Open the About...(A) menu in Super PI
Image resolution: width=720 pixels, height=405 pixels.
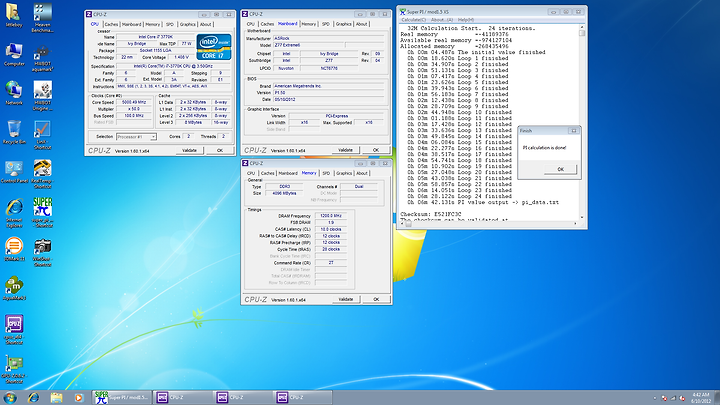pyautogui.click(x=442, y=20)
